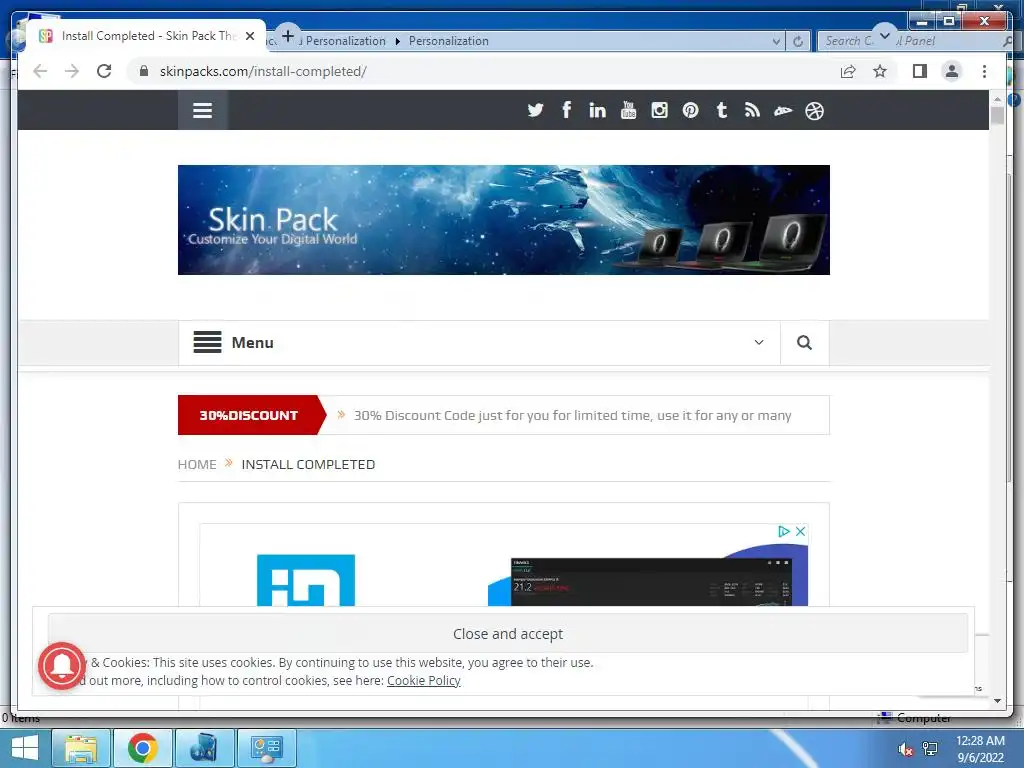Image resolution: width=1024 pixels, height=768 pixels.
Task: Click the muted volume tray icon
Action: tap(905, 749)
